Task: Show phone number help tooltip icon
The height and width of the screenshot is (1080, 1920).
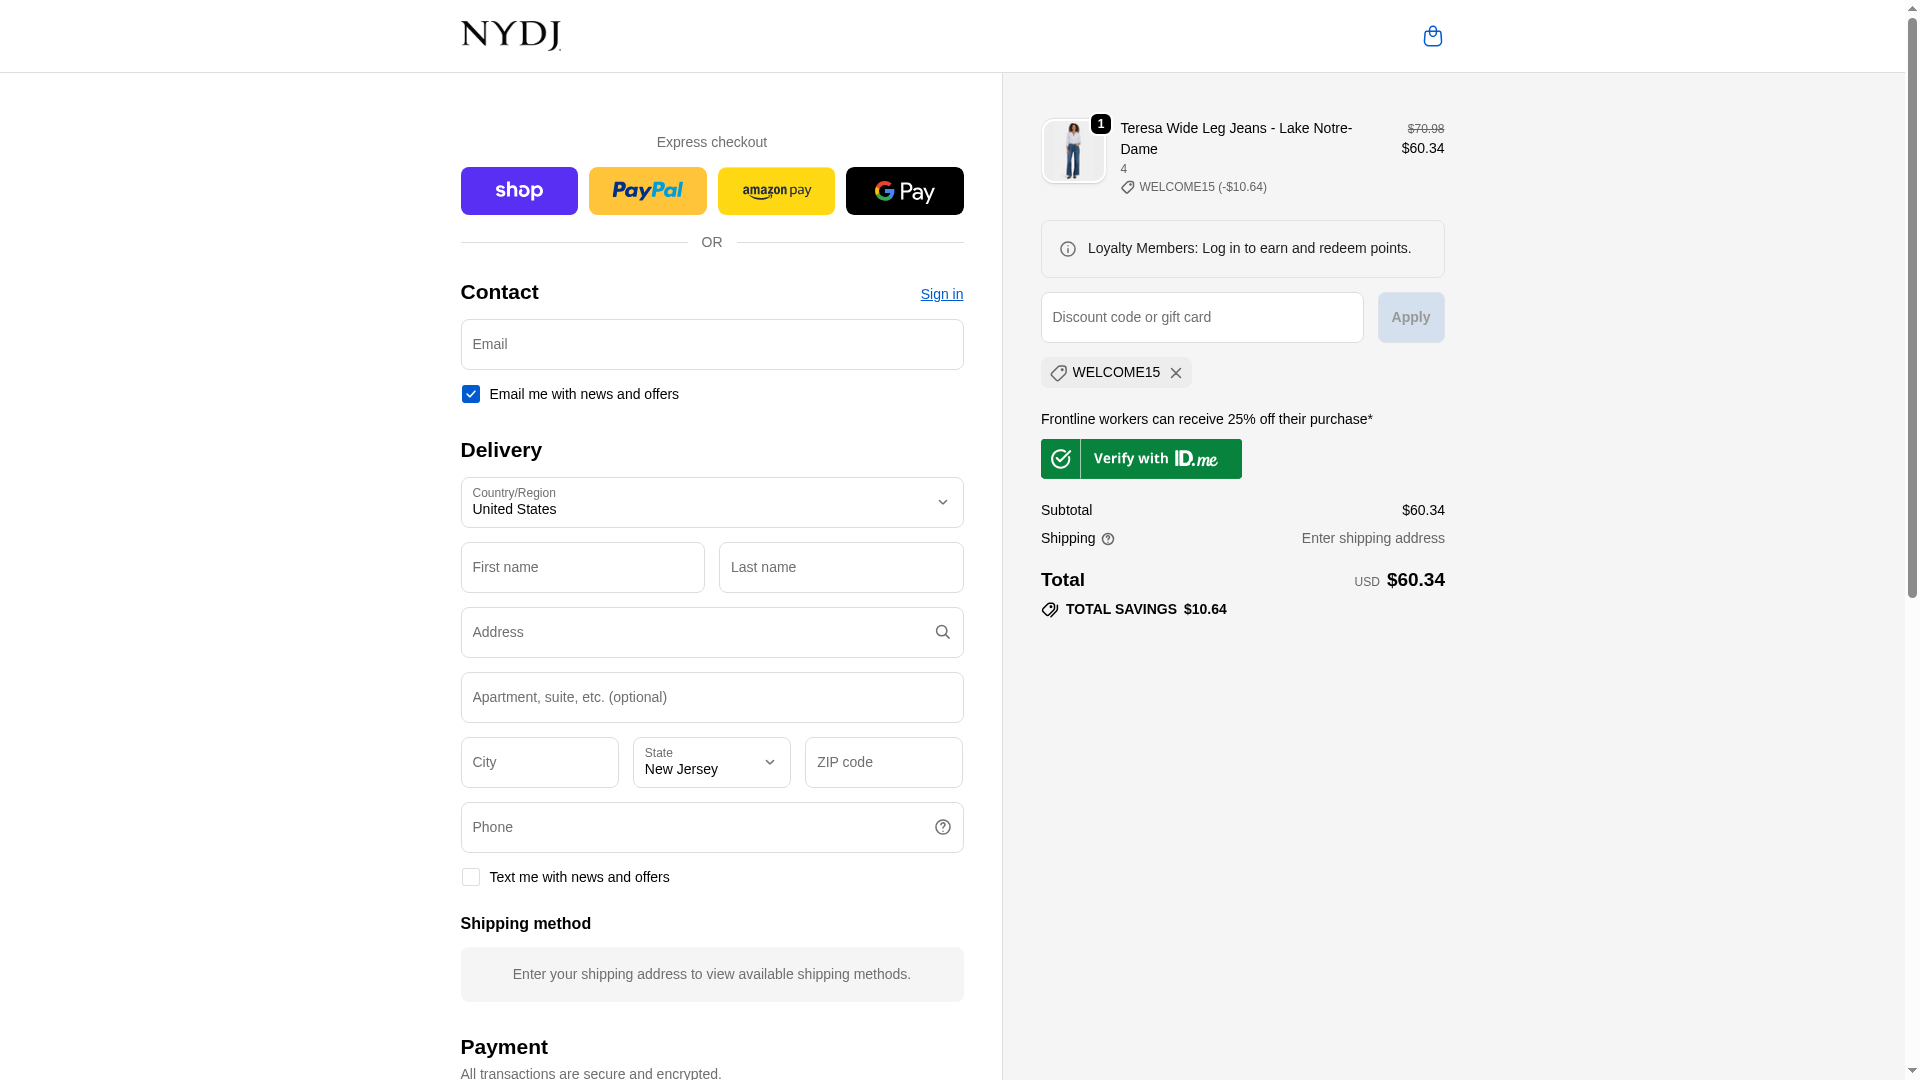Action: [942, 827]
